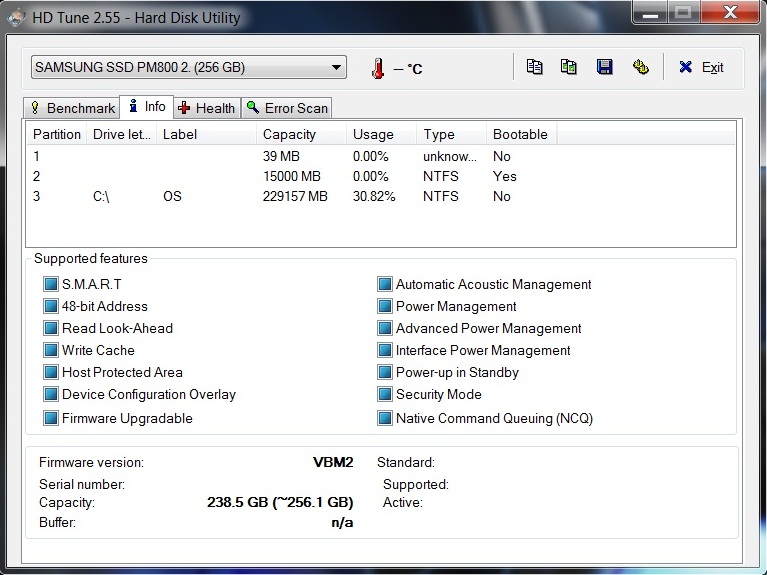Toggle the Read Look-Ahead checkbox
The height and width of the screenshot is (575, 767).
pos(51,328)
